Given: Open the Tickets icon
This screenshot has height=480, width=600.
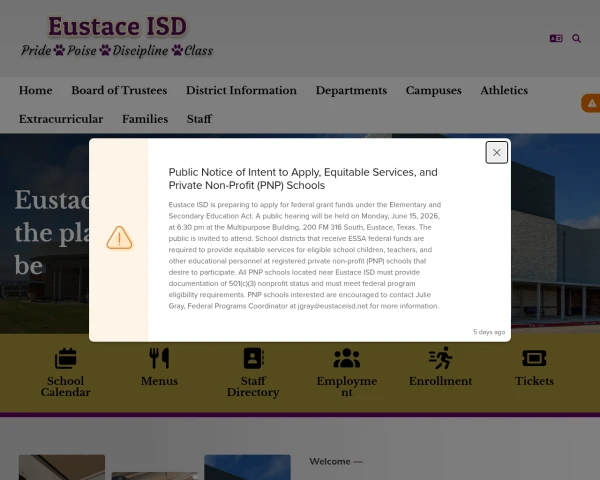Looking at the screenshot, I should coord(534,358).
